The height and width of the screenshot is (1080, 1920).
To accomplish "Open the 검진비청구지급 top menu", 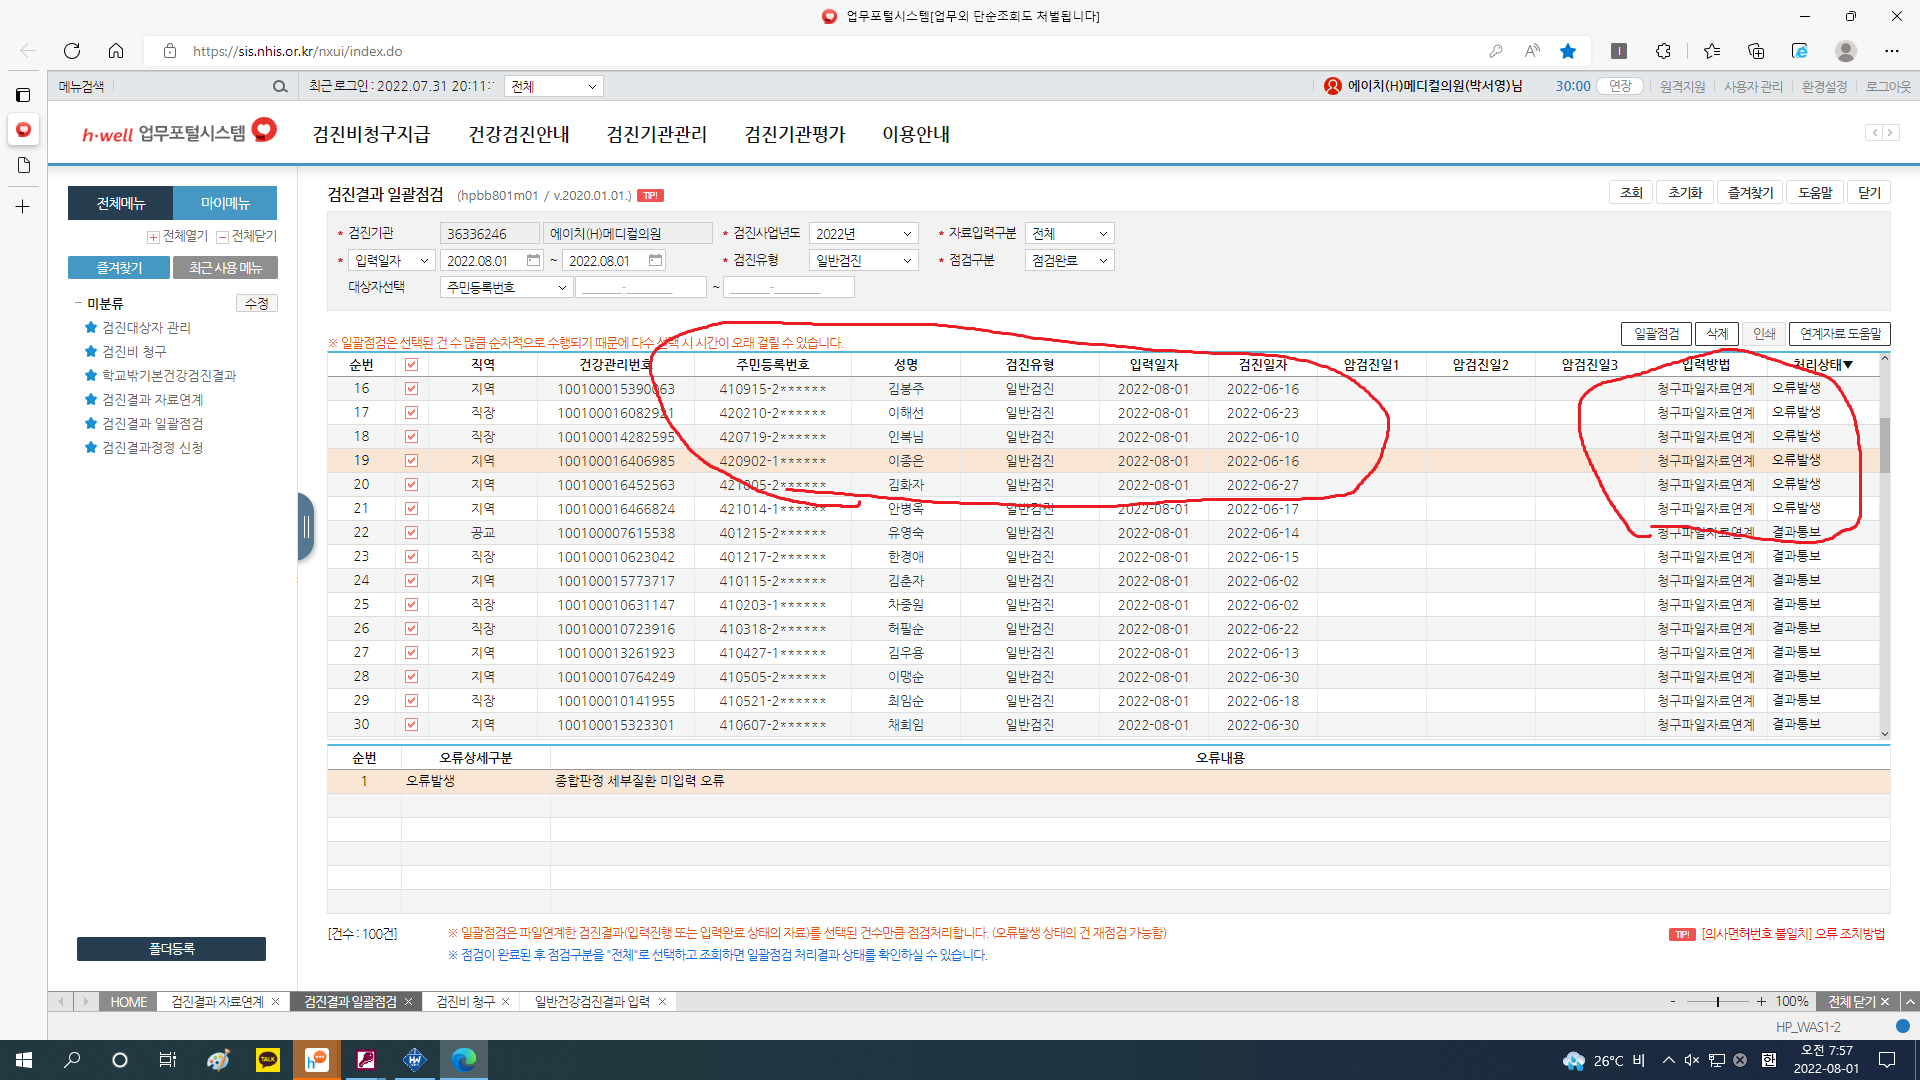I will click(371, 134).
